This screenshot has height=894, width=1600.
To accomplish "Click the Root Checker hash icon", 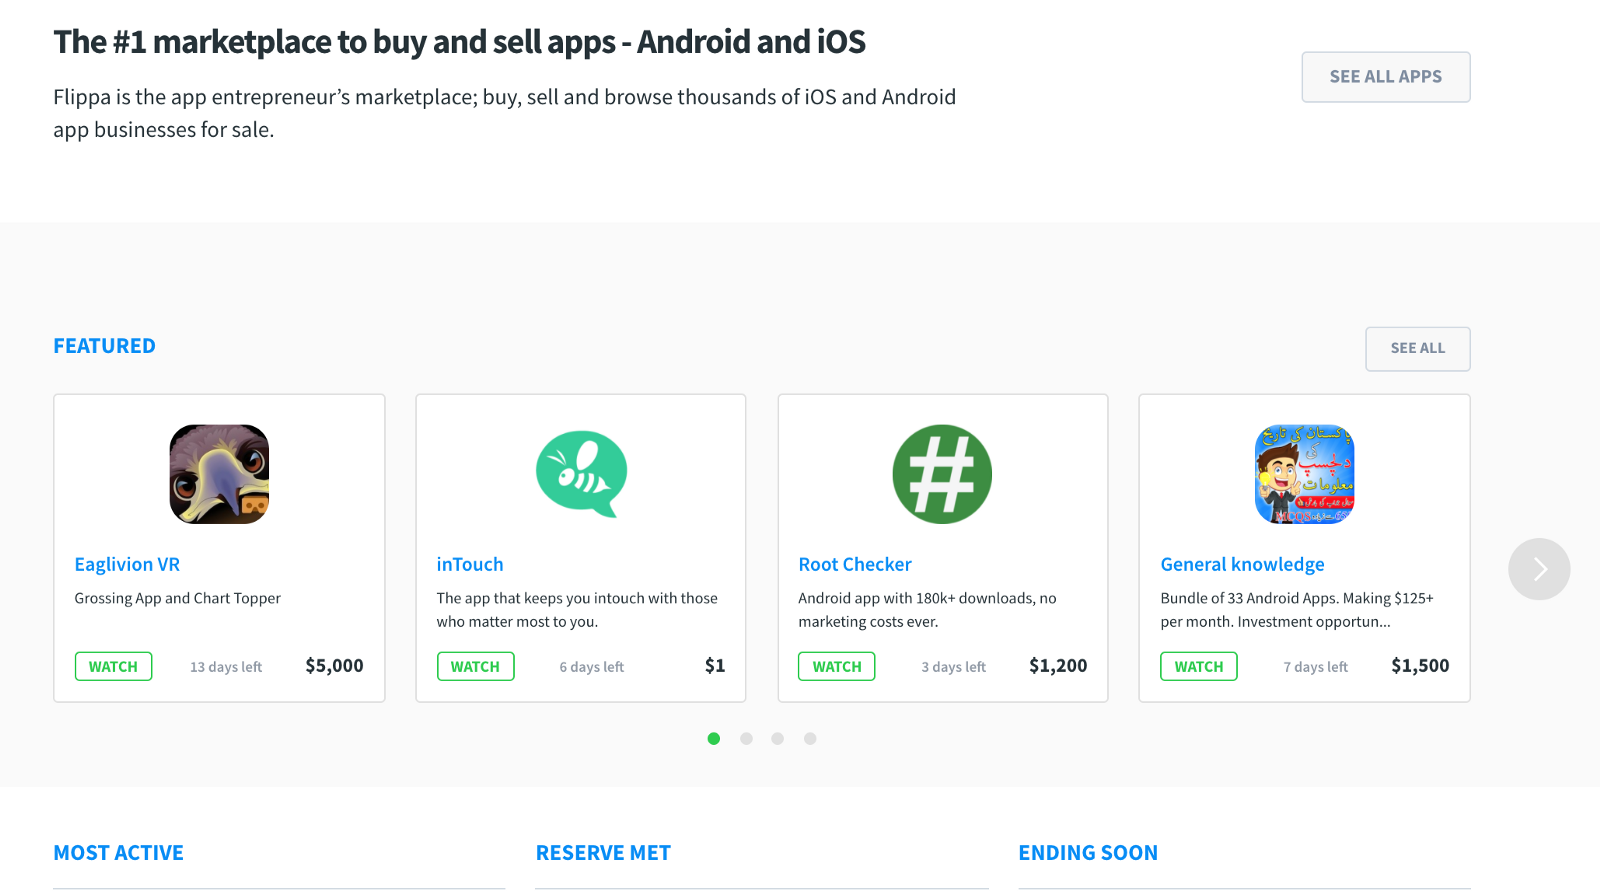I will point(942,474).
